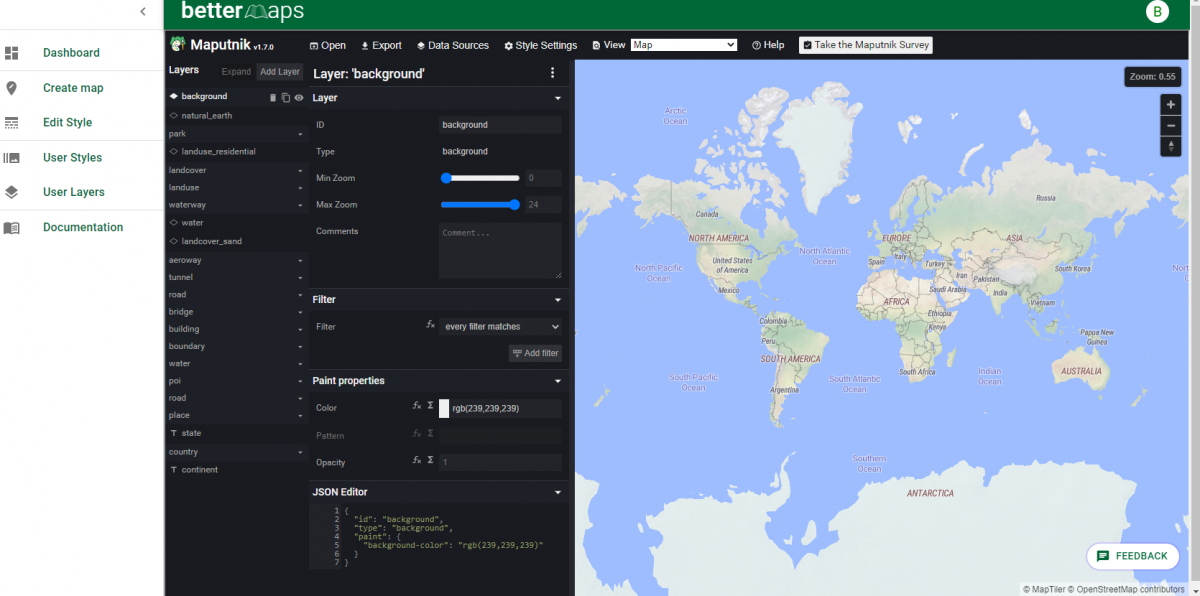Delete the background layer with trash icon
1200x596 pixels.
pos(273,97)
